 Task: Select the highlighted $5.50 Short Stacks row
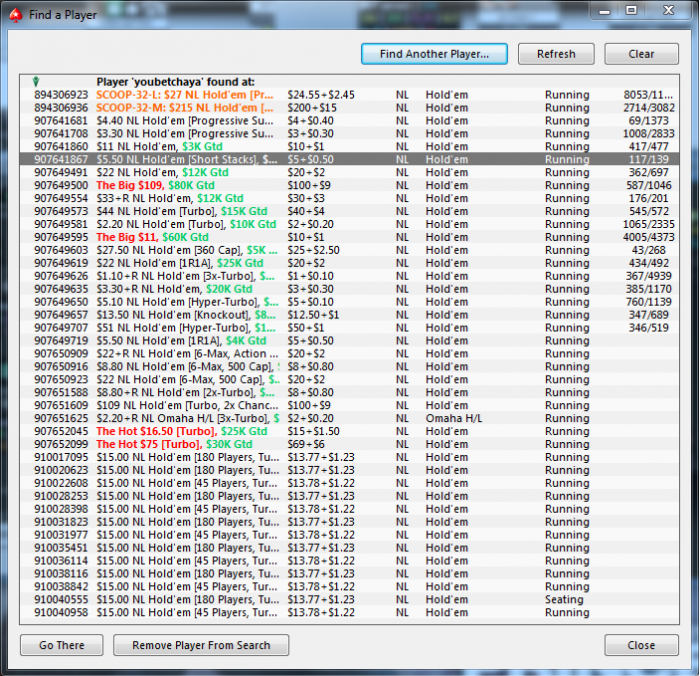pos(350,159)
